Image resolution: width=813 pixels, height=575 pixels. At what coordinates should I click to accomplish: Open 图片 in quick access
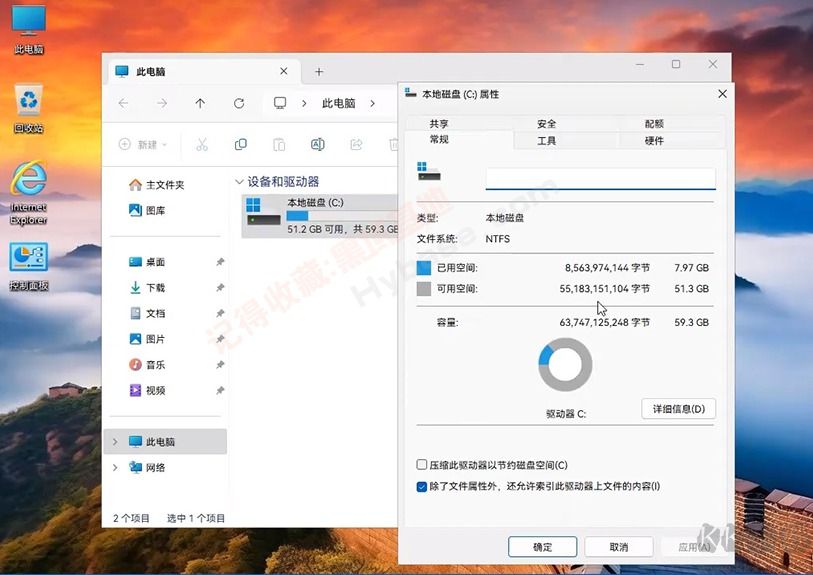147,339
